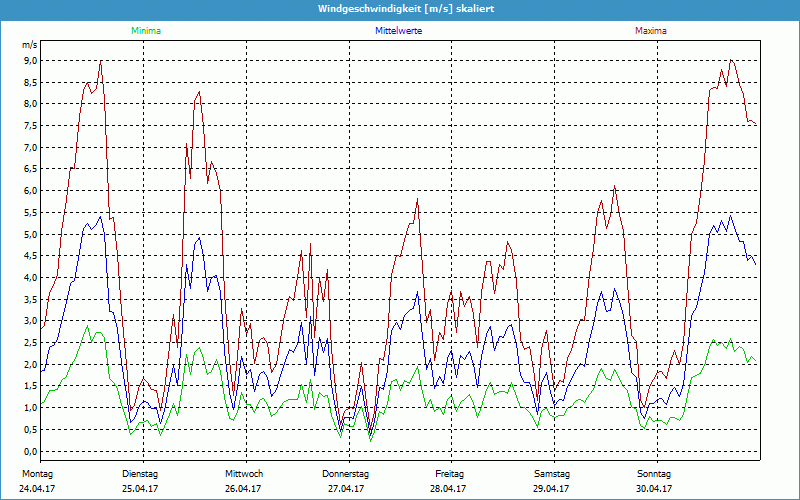
Task: Click the 'Windgeschwindigkeit [m/s] skaliert' chart title
Action: [x=406, y=9]
